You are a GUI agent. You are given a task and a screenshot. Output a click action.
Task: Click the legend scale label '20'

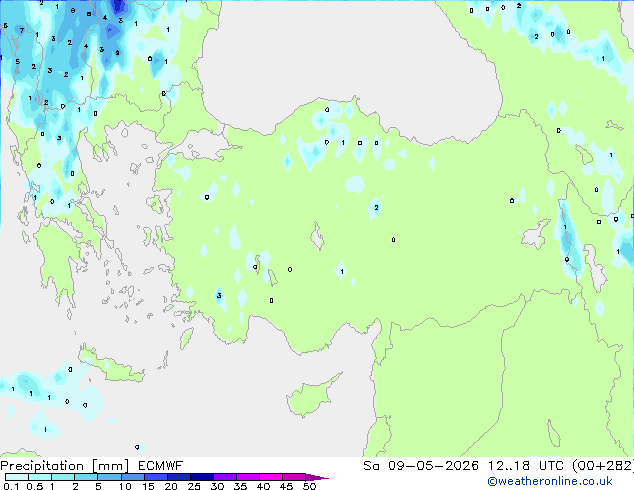click(171, 486)
